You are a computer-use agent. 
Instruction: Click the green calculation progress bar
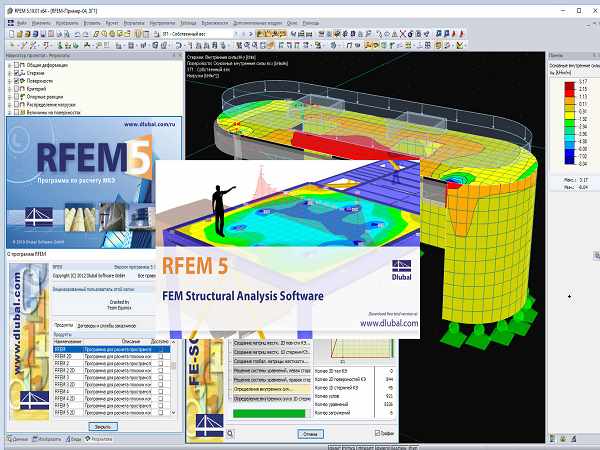[269, 413]
